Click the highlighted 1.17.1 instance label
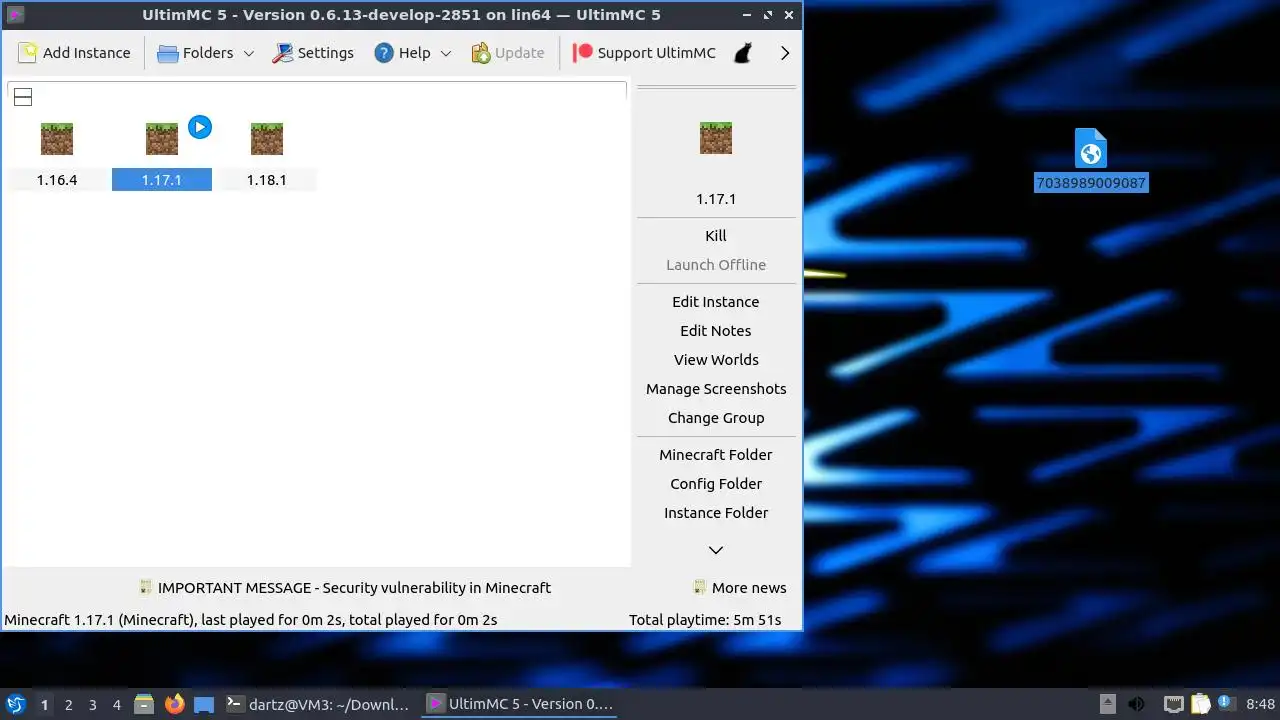 tap(162, 180)
